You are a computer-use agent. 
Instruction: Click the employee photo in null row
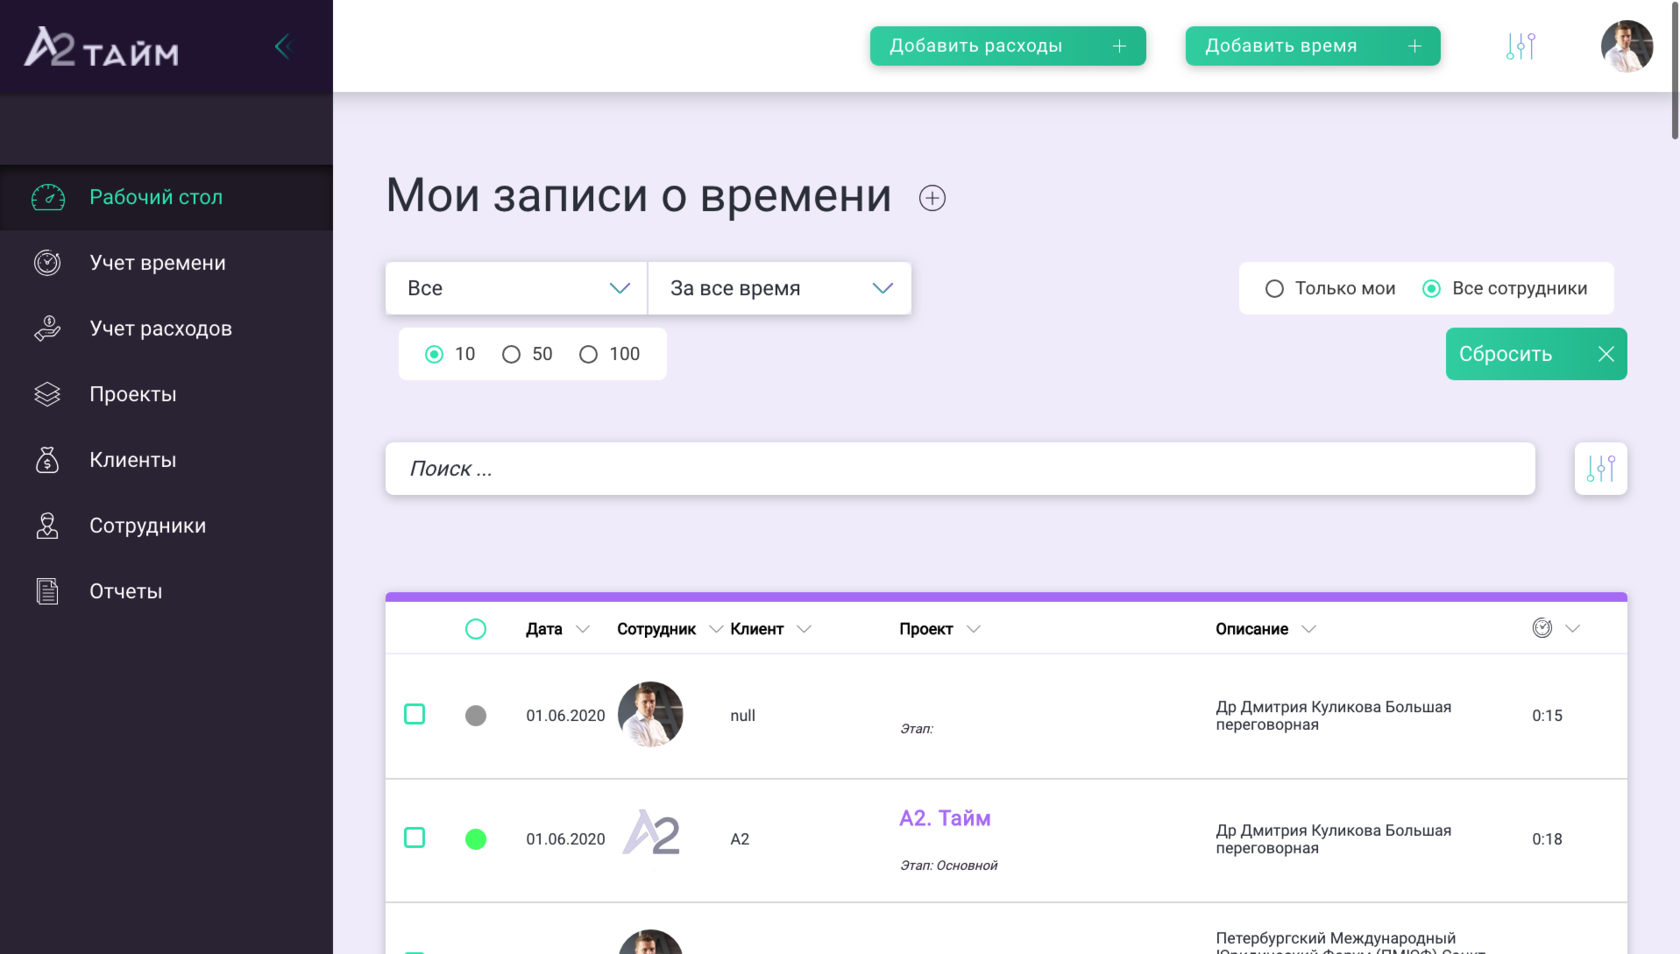[x=651, y=715]
